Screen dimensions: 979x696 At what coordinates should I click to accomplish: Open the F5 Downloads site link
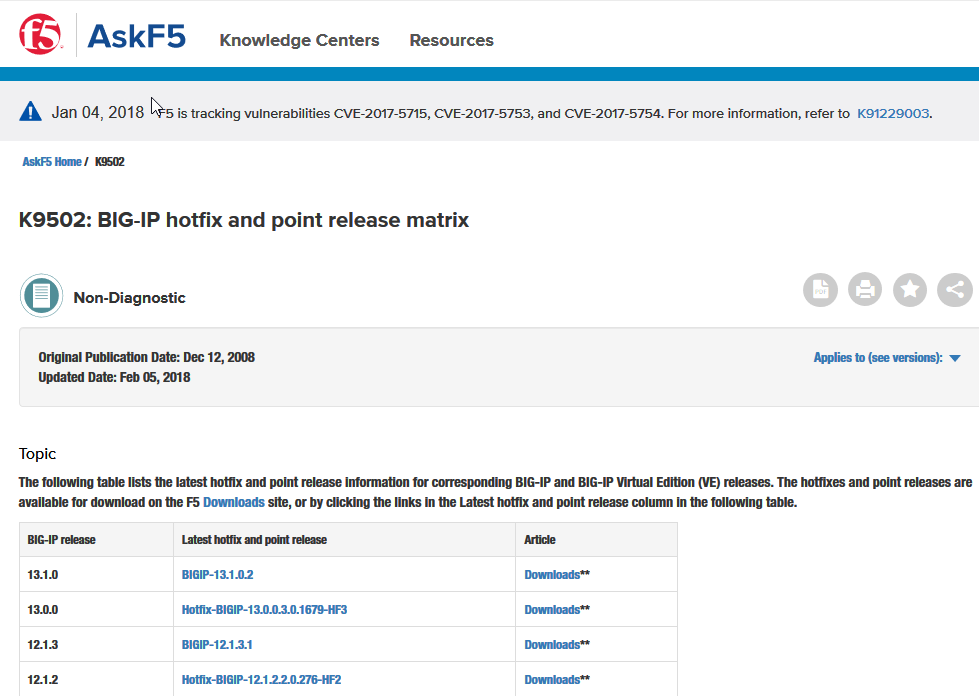pos(234,503)
